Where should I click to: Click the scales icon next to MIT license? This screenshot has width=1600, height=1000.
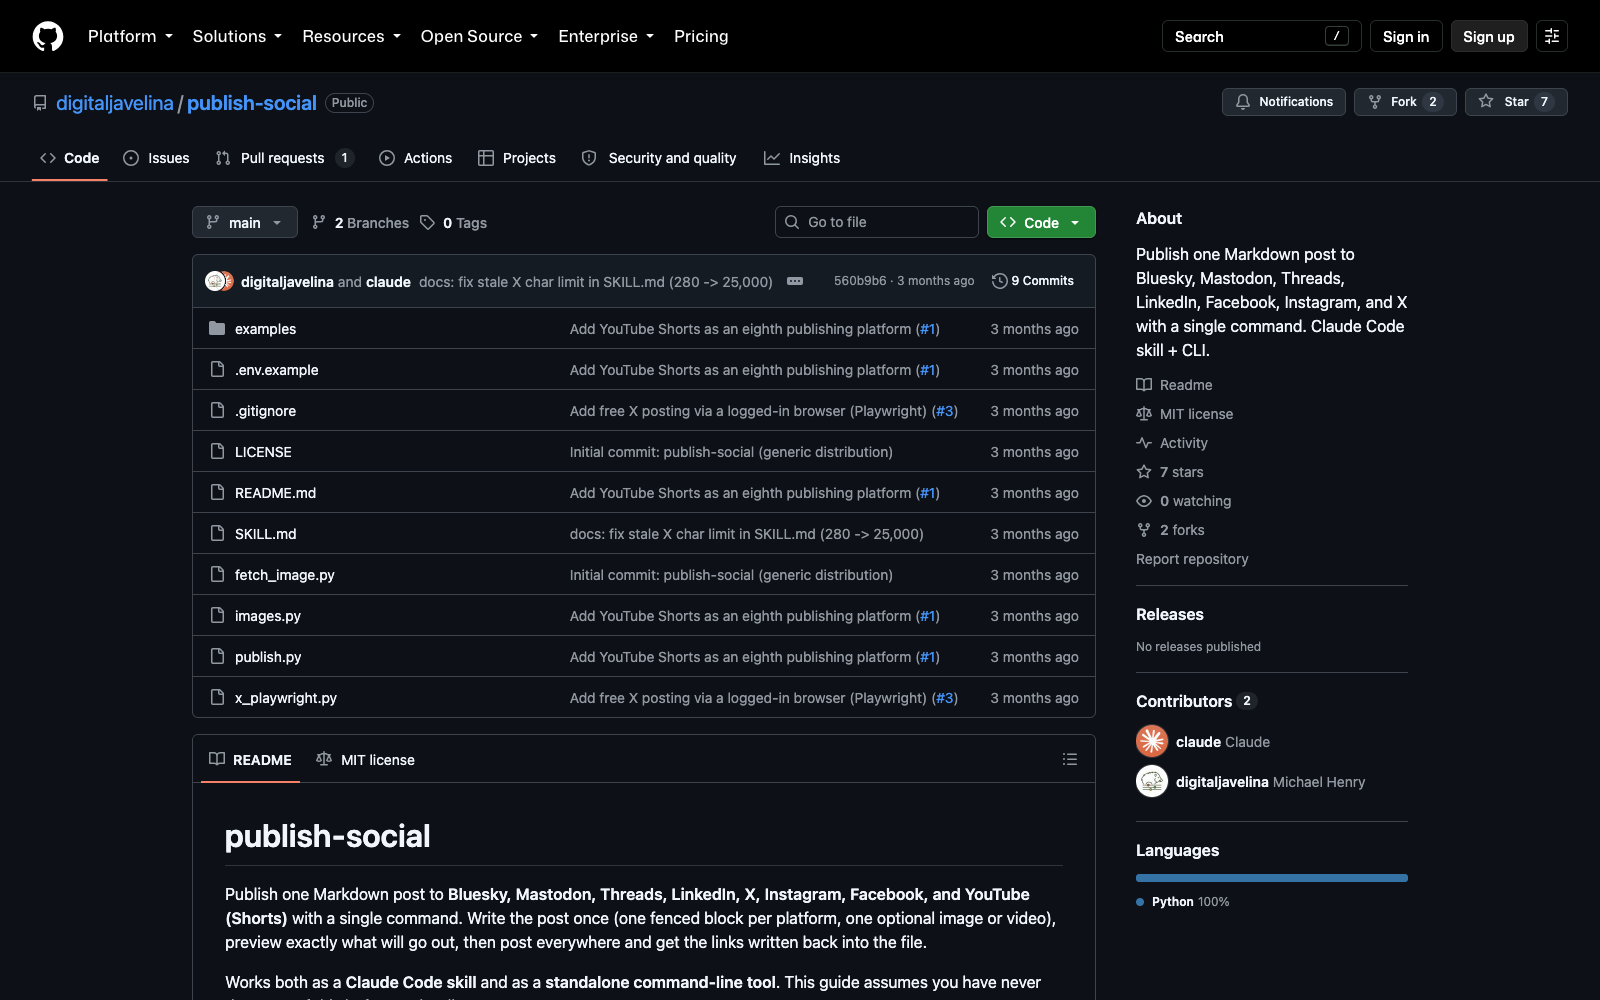tap(1144, 414)
